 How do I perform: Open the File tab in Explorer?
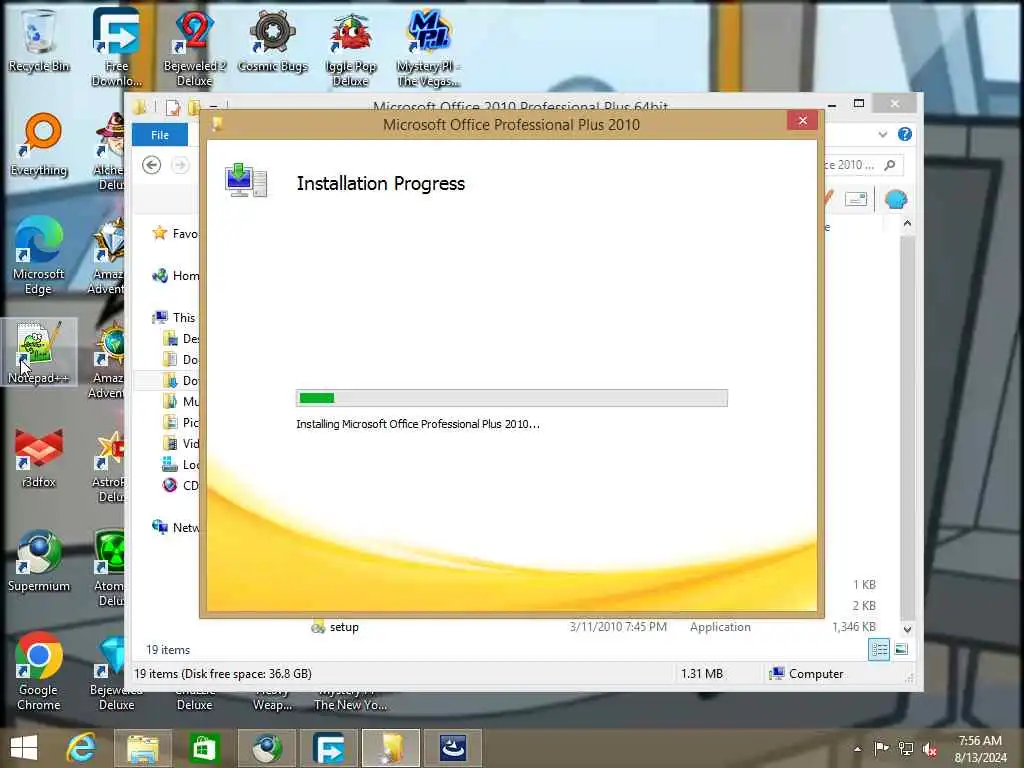[x=160, y=135]
